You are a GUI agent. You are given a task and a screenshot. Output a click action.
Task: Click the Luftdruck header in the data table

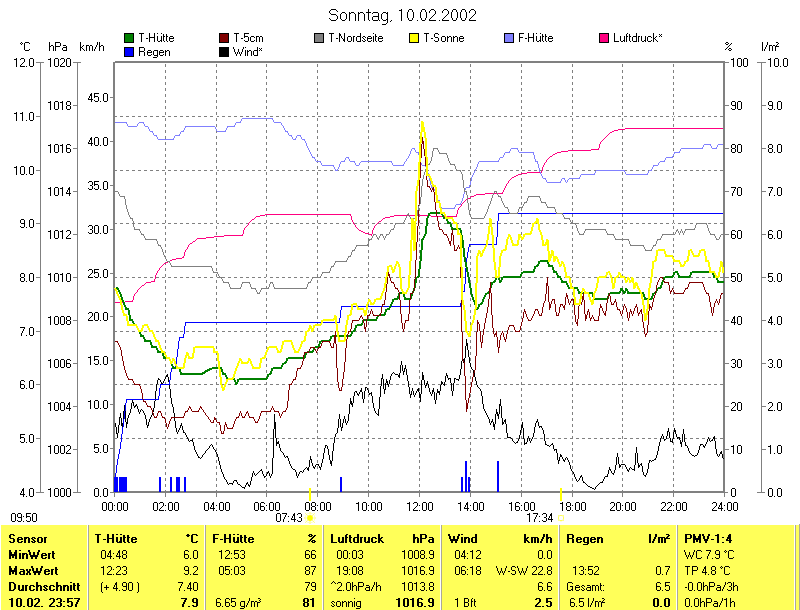point(355,539)
